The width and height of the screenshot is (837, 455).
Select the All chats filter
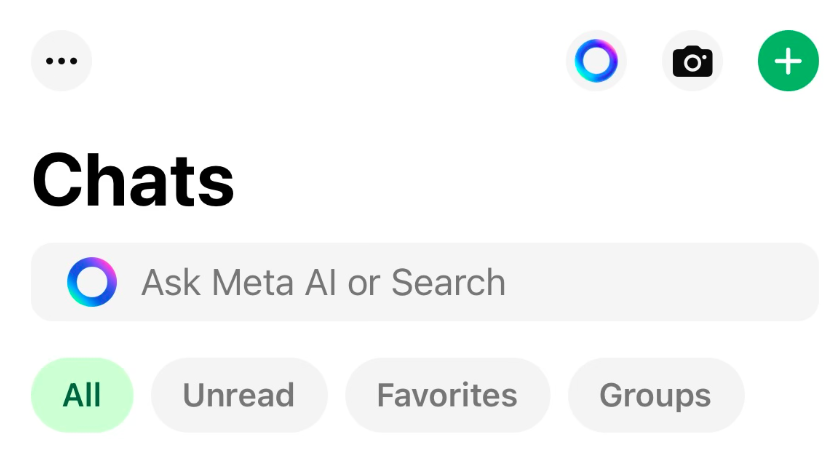(x=82, y=395)
